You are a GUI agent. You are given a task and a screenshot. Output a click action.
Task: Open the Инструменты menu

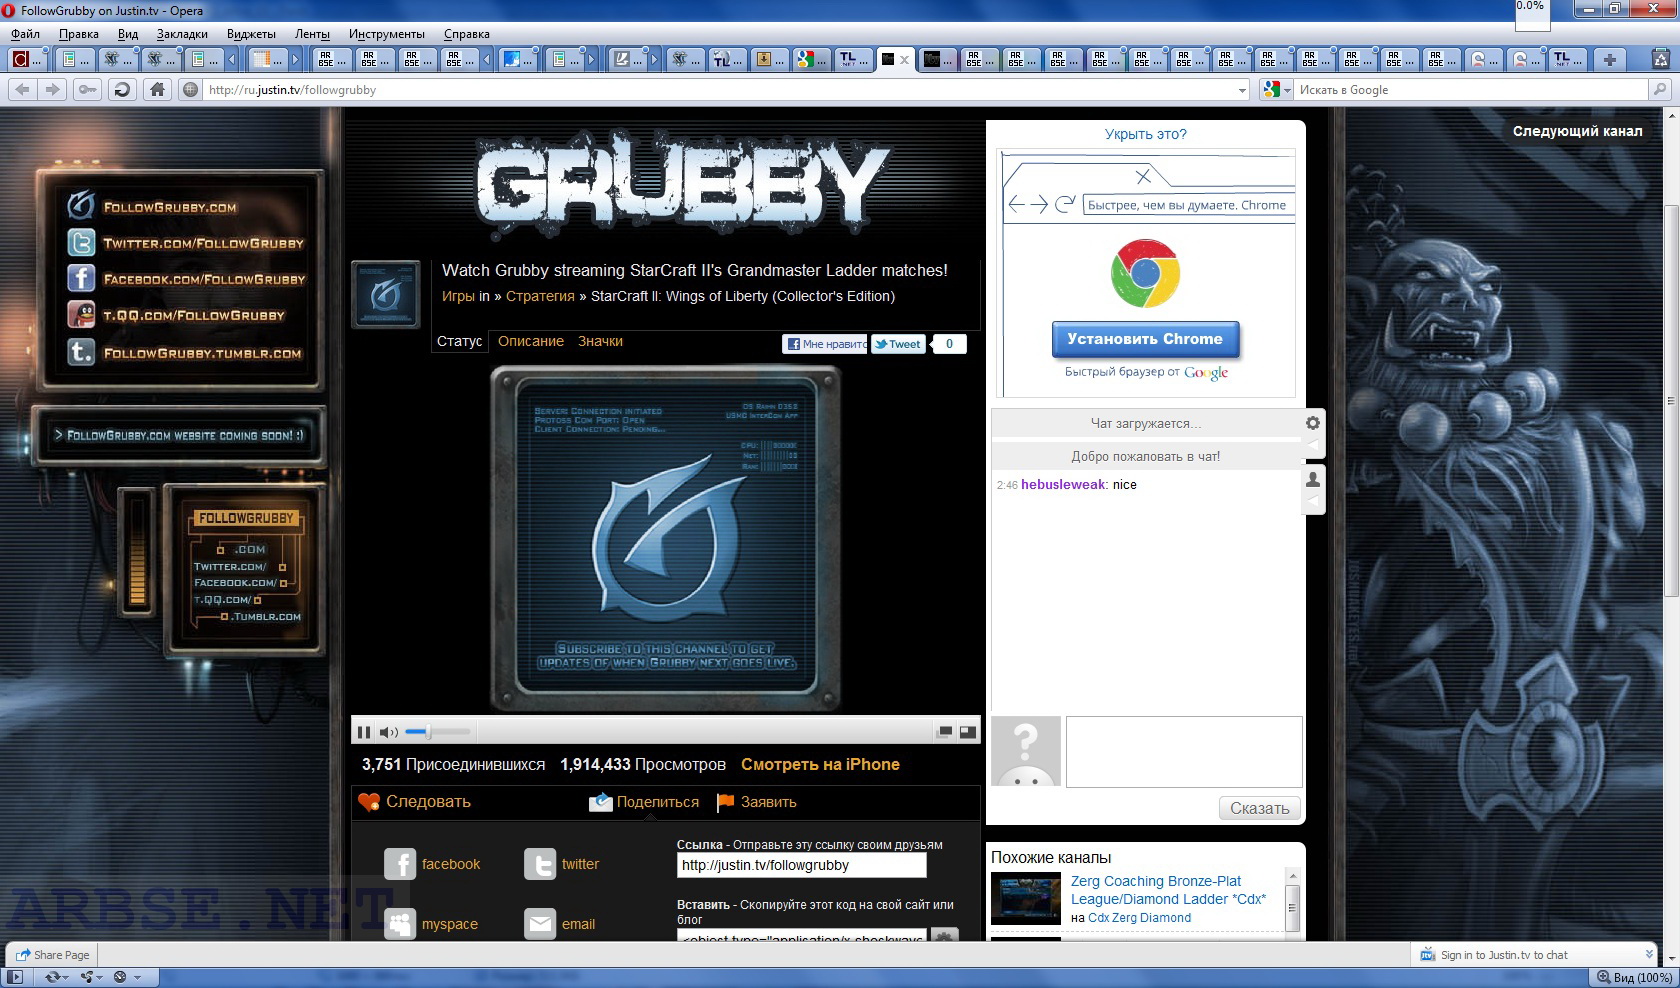pyautogui.click(x=387, y=34)
